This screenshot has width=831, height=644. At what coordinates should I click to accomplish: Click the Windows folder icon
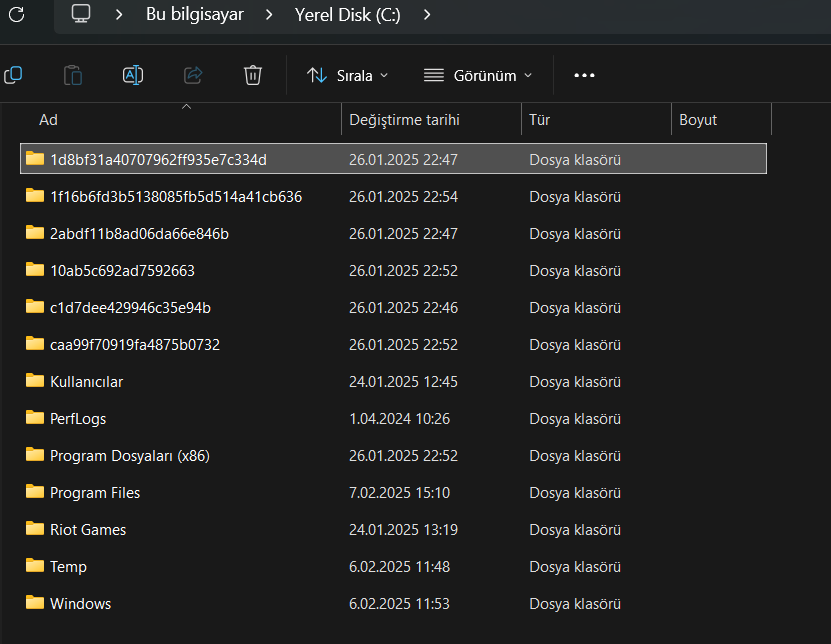(35, 603)
